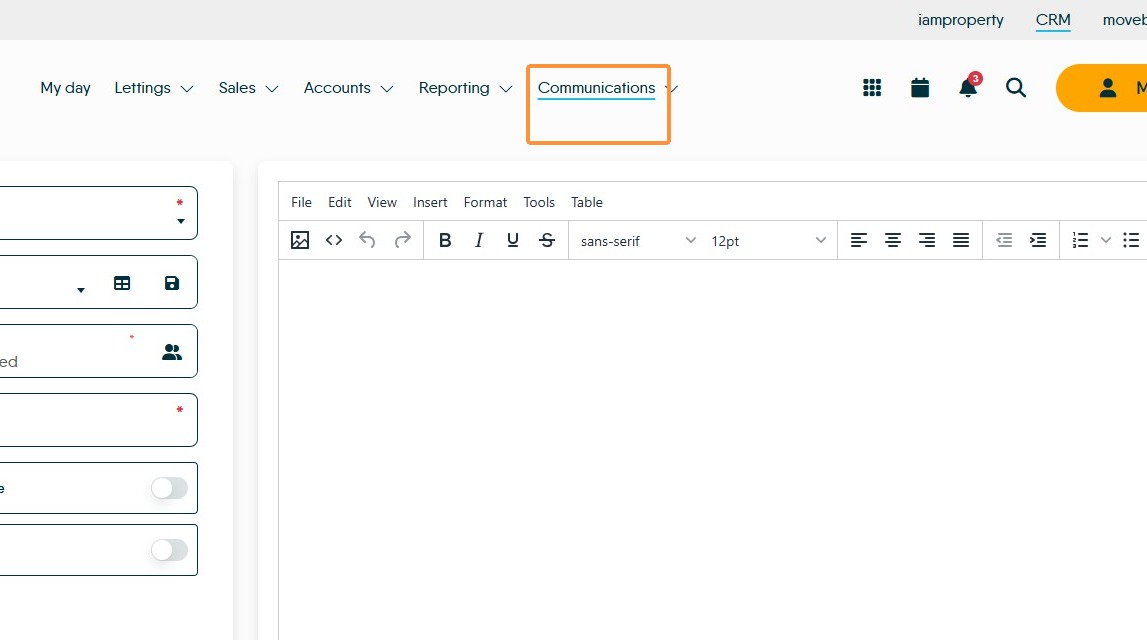The height and width of the screenshot is (640, 1147).
Task: Switch to iamproperty
Action: click(960, 20)
